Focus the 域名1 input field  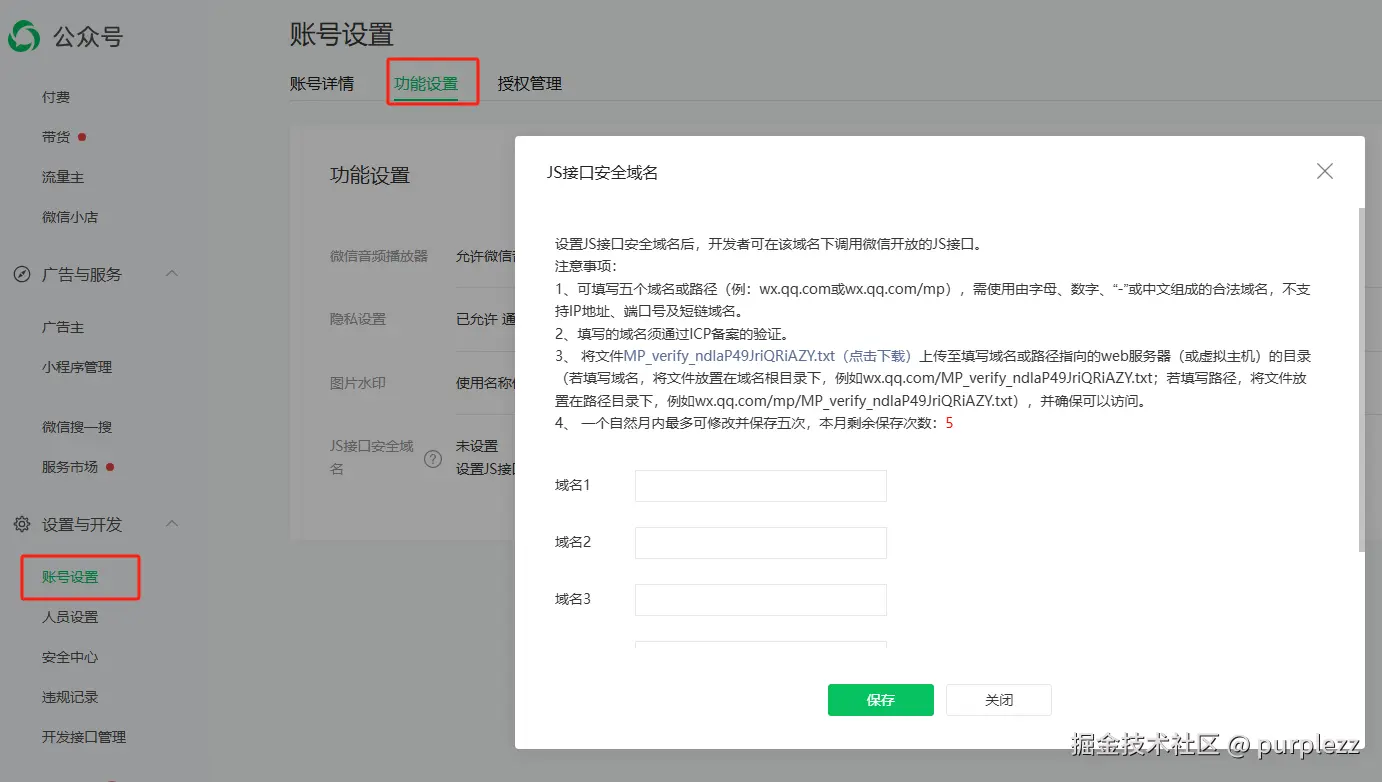tap(761, 486)
